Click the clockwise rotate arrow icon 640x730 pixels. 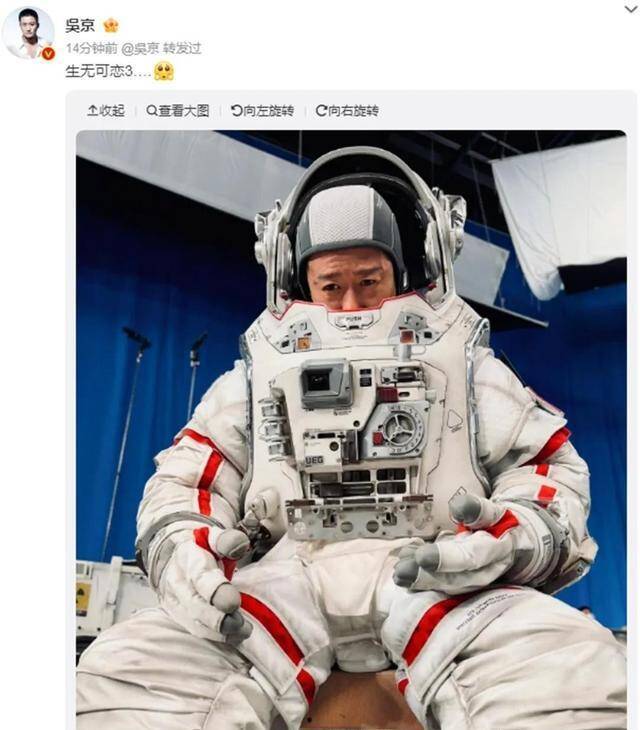(x=321, y=111)
